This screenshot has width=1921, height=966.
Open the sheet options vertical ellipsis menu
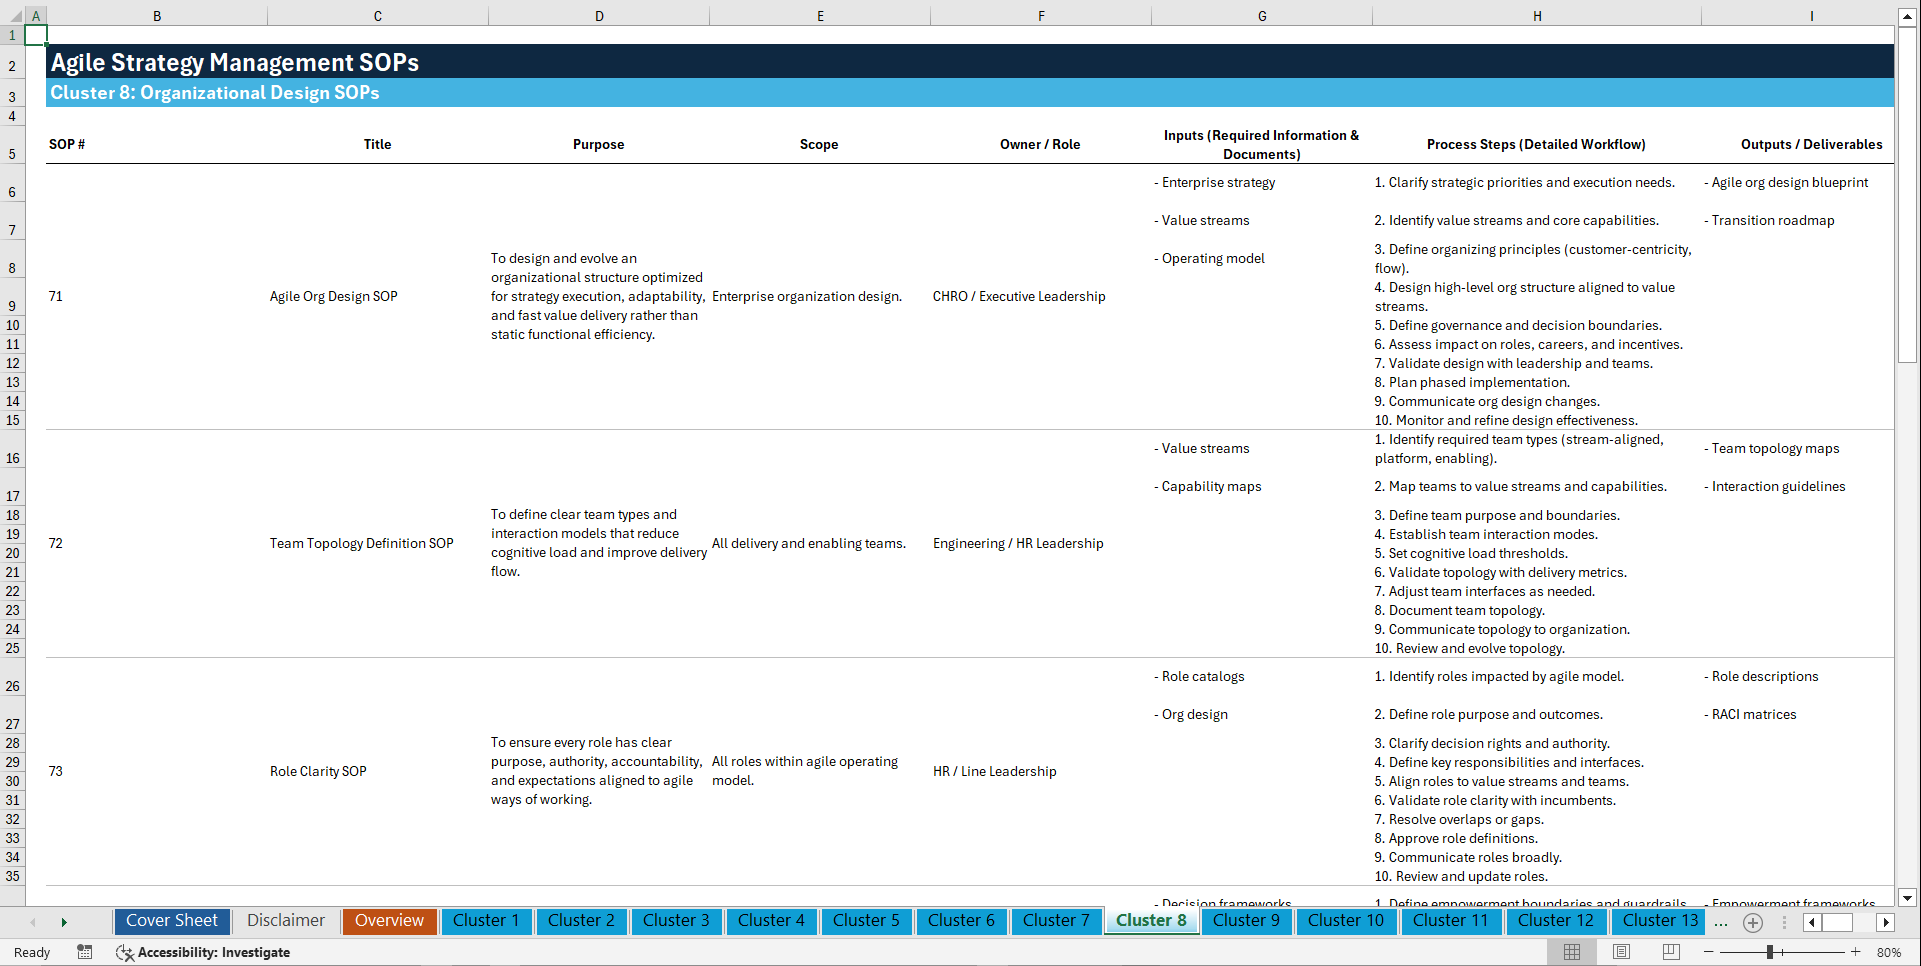click(x=1786, y=922)
